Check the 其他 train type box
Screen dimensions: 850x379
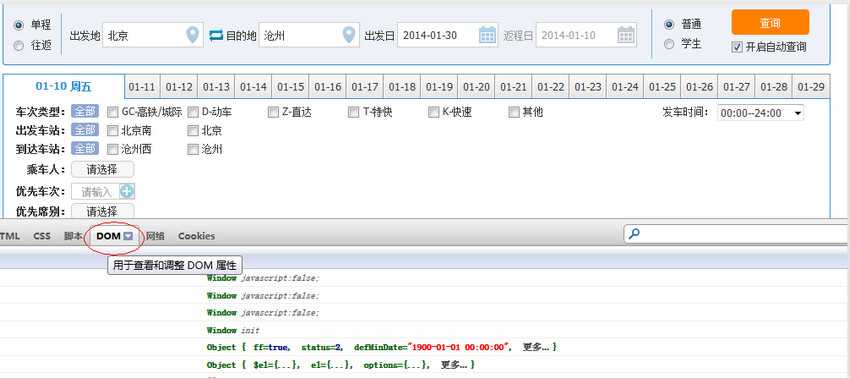click(514, 112)
